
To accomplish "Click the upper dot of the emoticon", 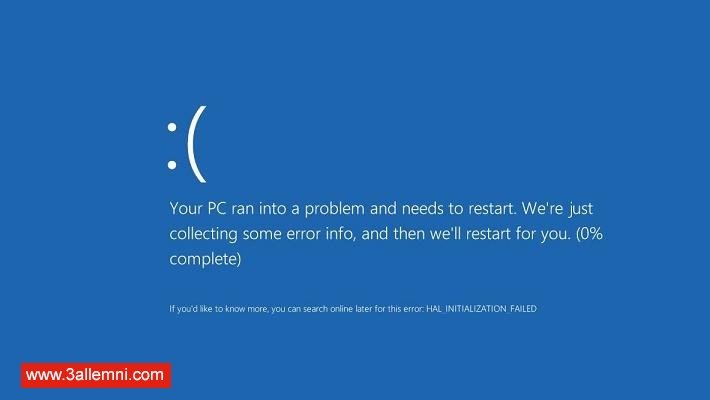I will click(172, 127).
